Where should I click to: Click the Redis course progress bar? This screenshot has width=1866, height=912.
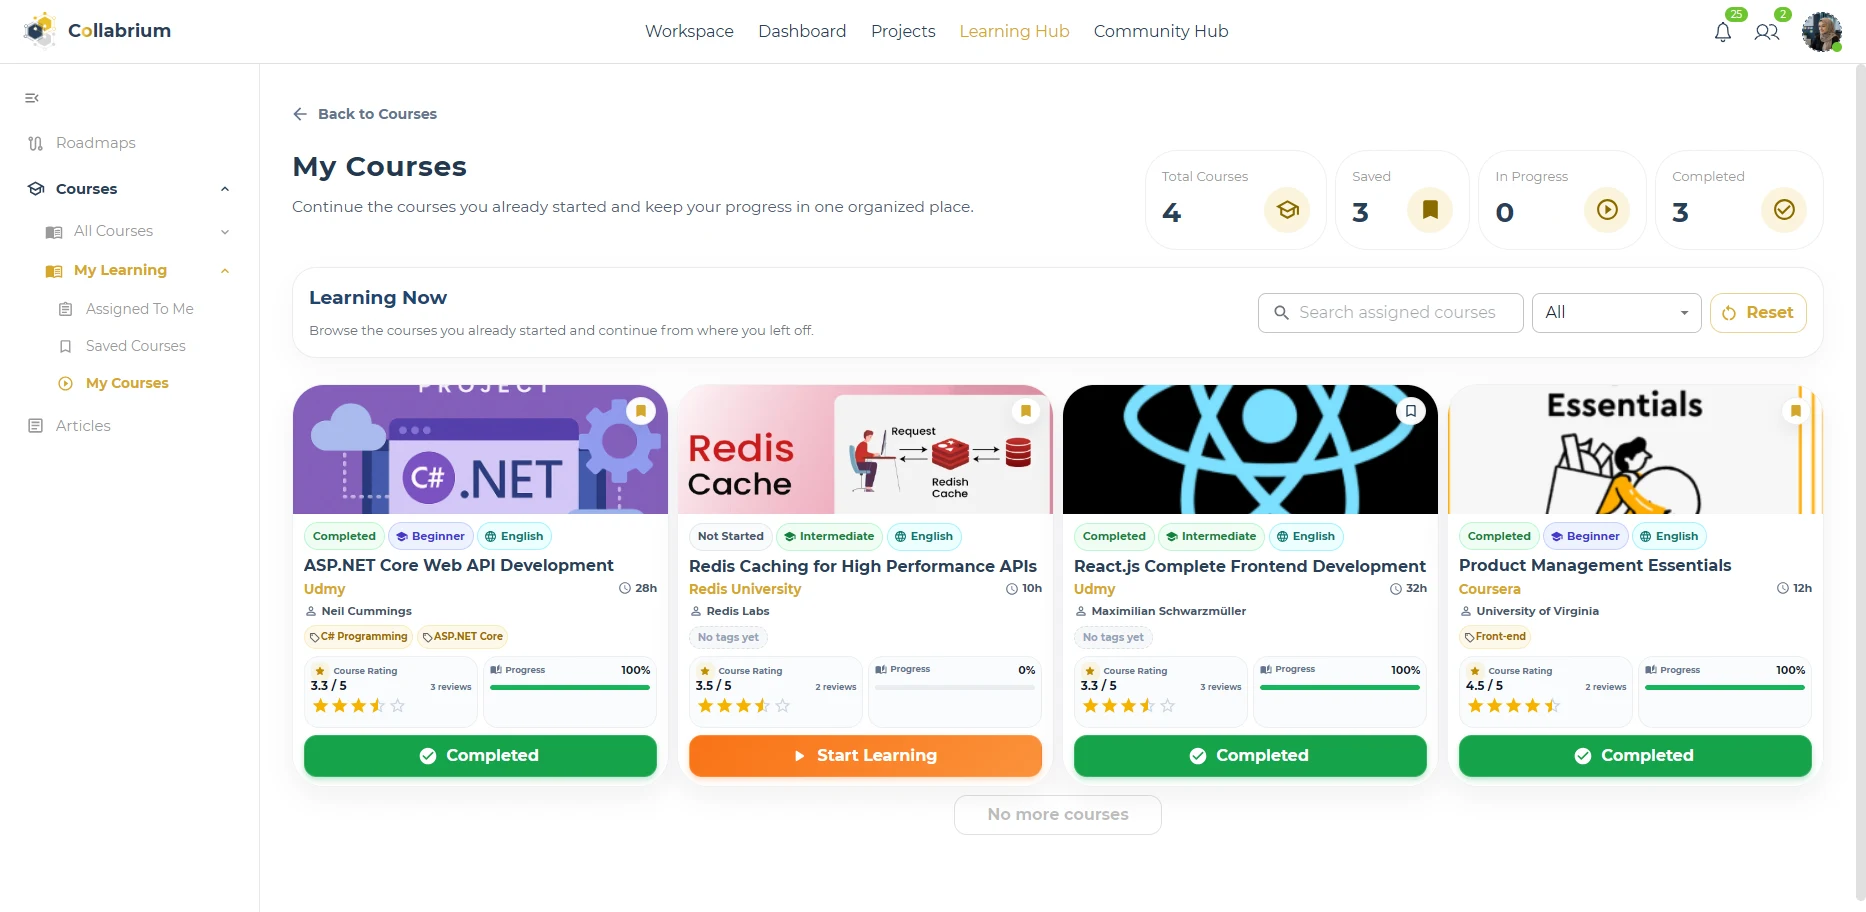(955, 688)
